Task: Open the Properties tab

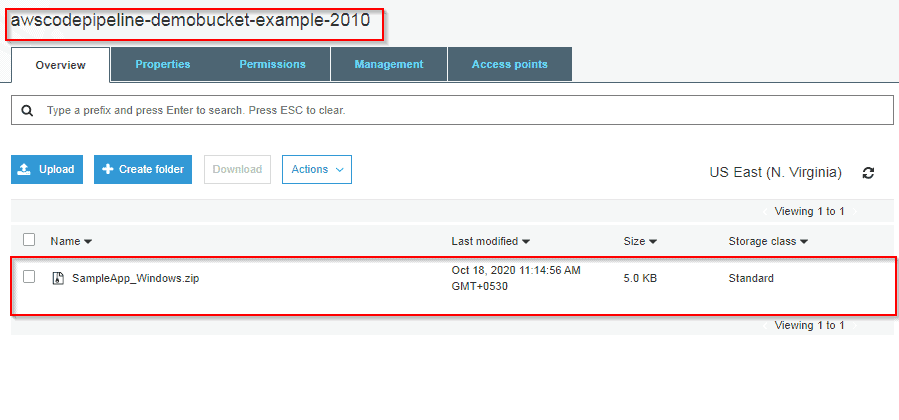Action: coord(163,64)
